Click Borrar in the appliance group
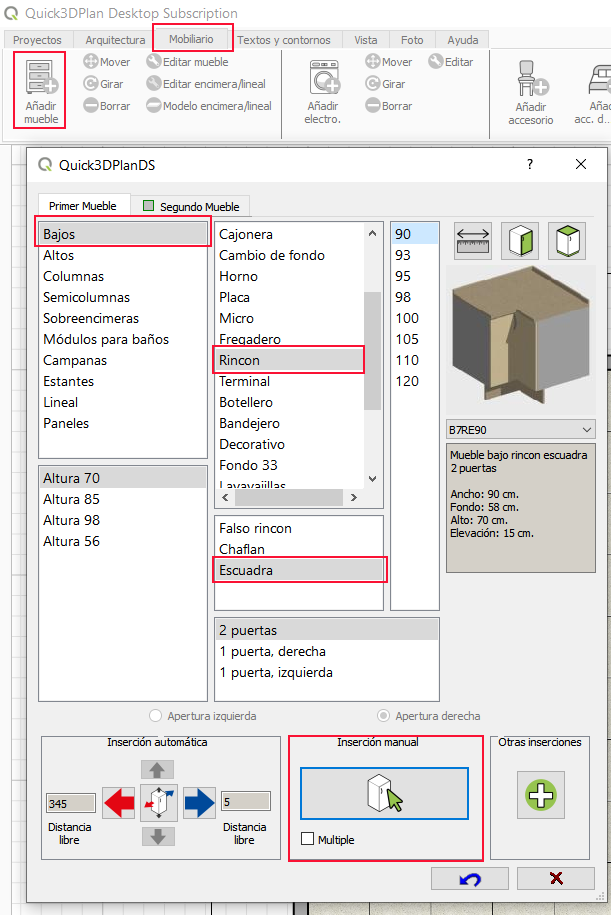This screenshot has height=915, width=611. point(389,106)
